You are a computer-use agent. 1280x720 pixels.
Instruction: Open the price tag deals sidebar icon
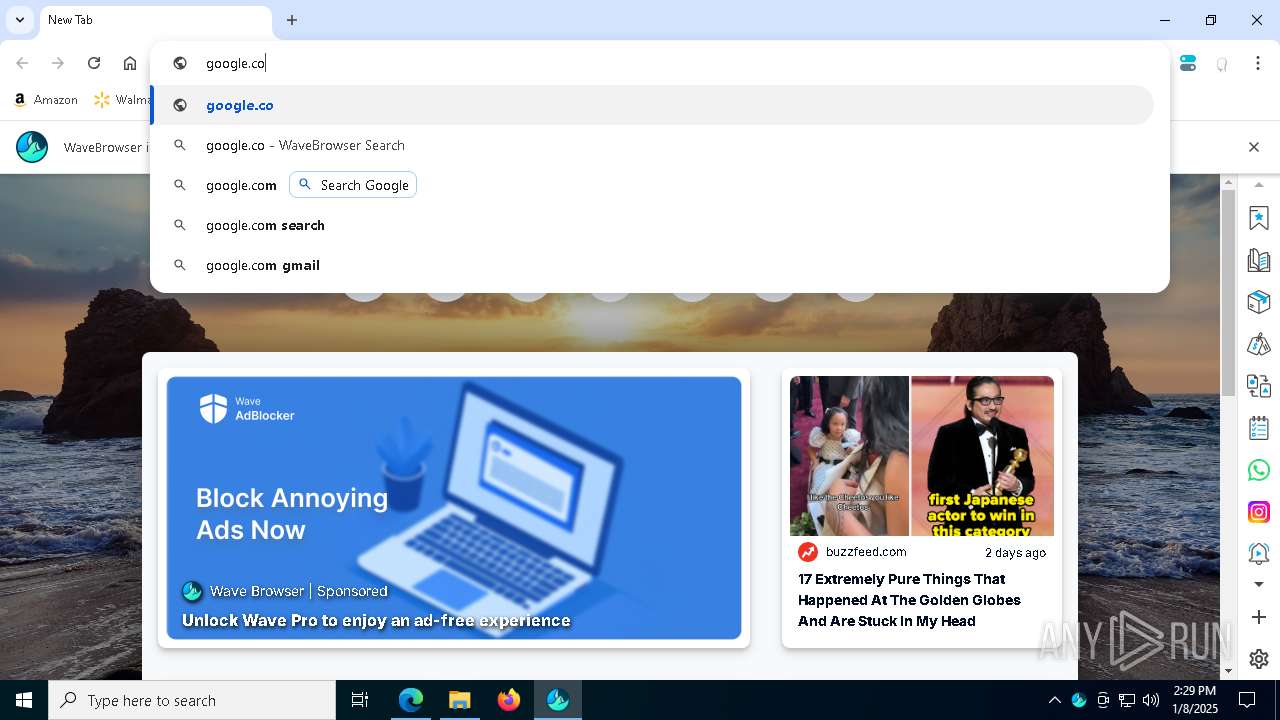click(1259, 344)
